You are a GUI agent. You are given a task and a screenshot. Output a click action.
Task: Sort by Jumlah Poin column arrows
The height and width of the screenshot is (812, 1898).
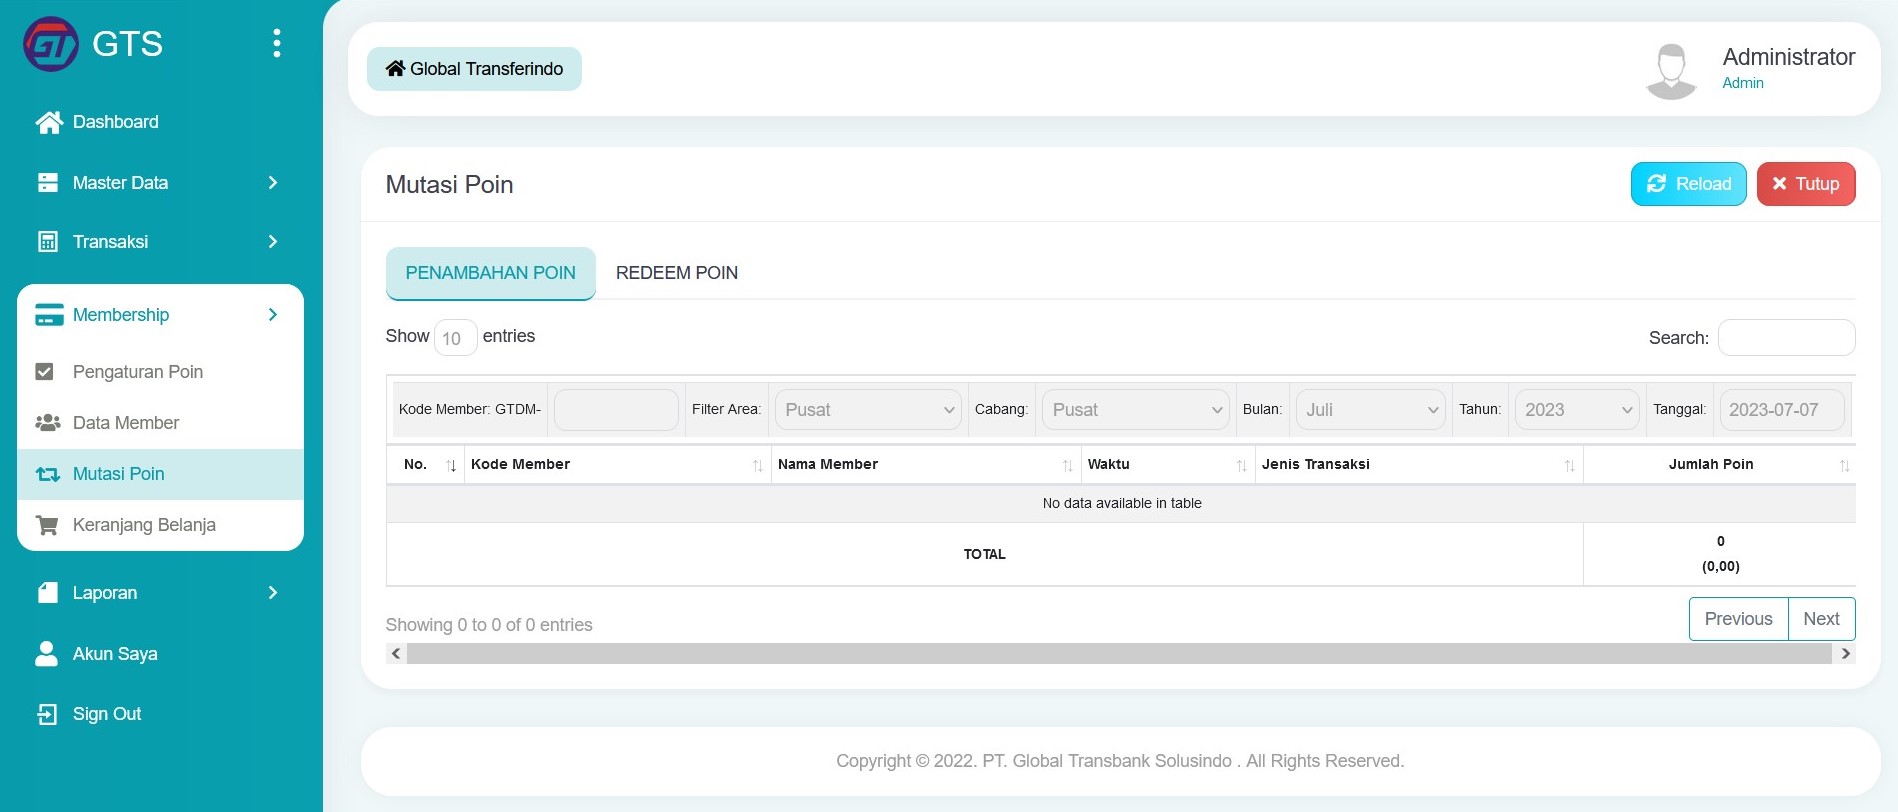[1844, 465]
